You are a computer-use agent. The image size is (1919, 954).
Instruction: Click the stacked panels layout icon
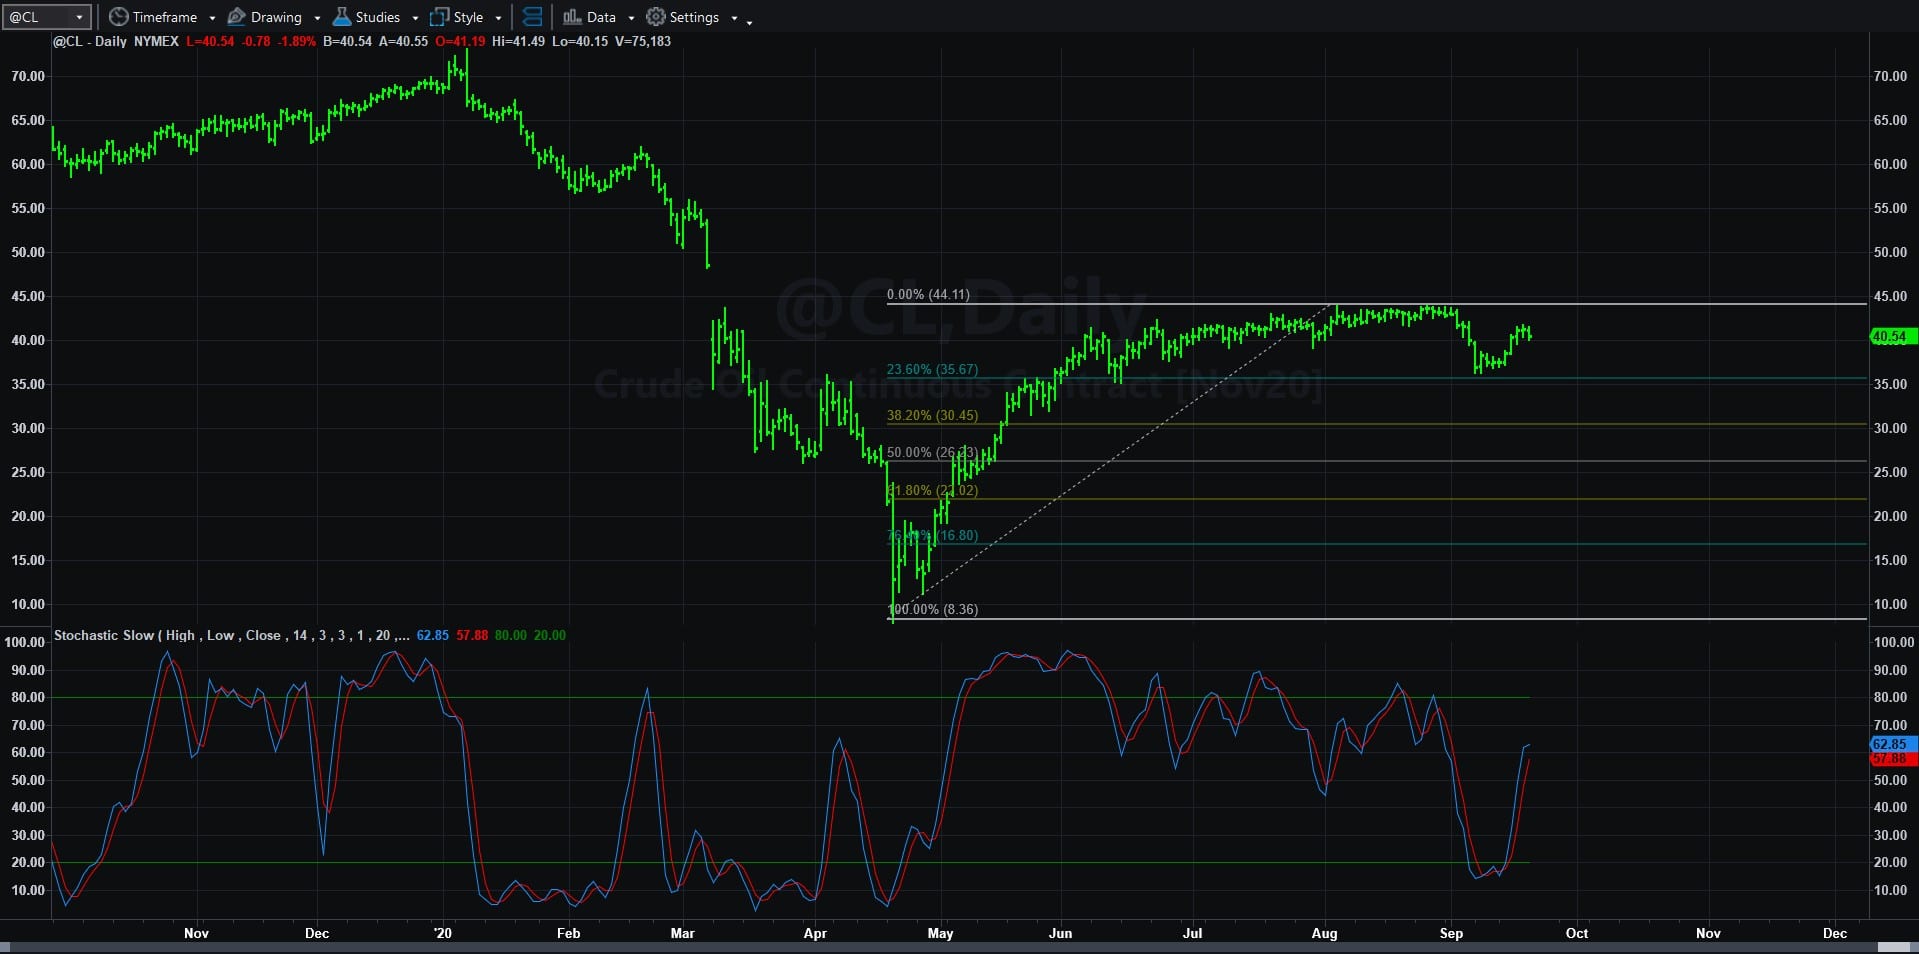pyautogui.click(x=533, y=17)
